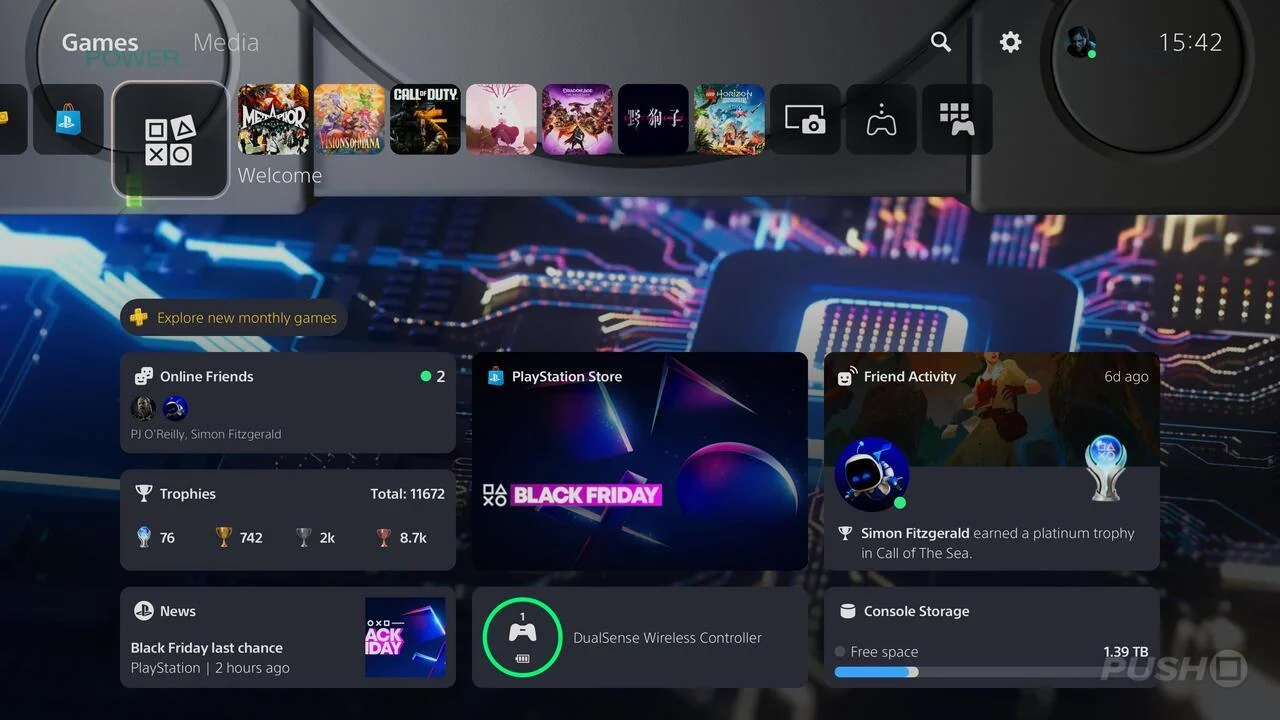Open the Online Friends card
The width and height of the screenshot is (1280, 720).
[288, 404]
